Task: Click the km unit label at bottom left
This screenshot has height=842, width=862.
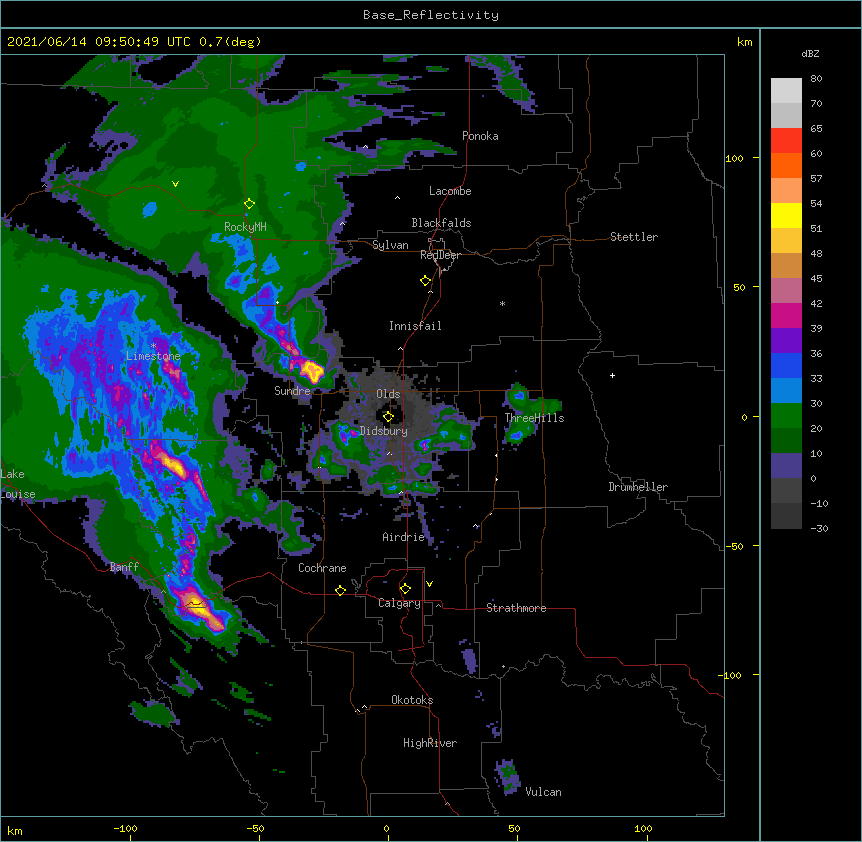Action: coord(15,830)
